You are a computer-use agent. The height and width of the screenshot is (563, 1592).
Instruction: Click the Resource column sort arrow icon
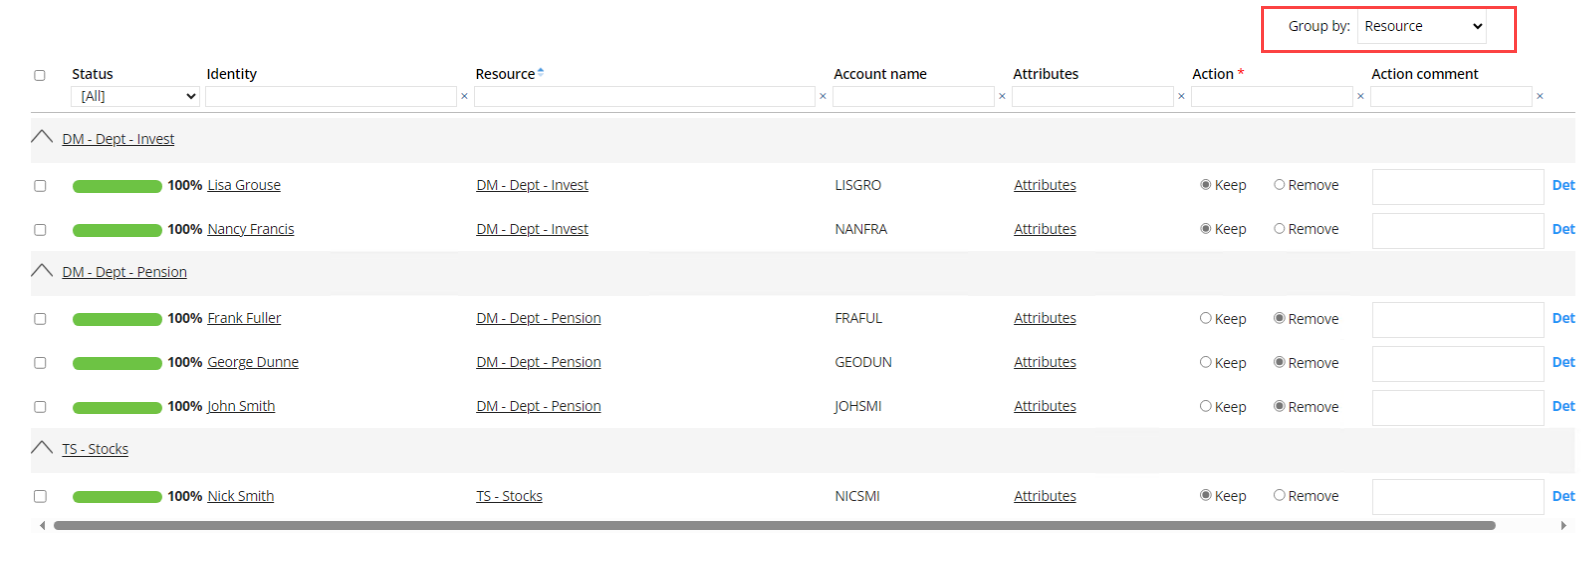click(x=541, y=72)
